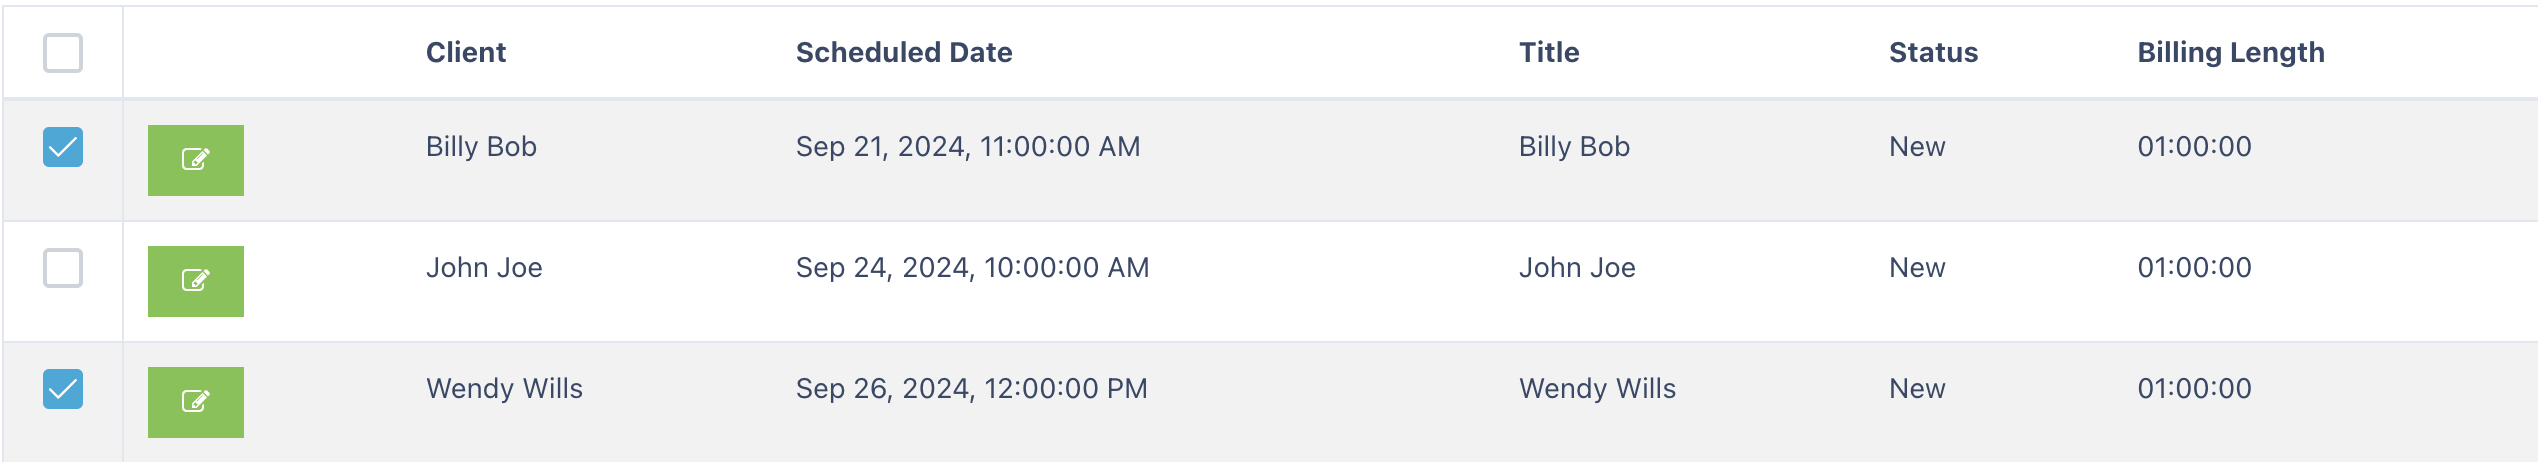Click the Wendy Wills title cell
2548x476 pixels.
[x=1597, y=389]
